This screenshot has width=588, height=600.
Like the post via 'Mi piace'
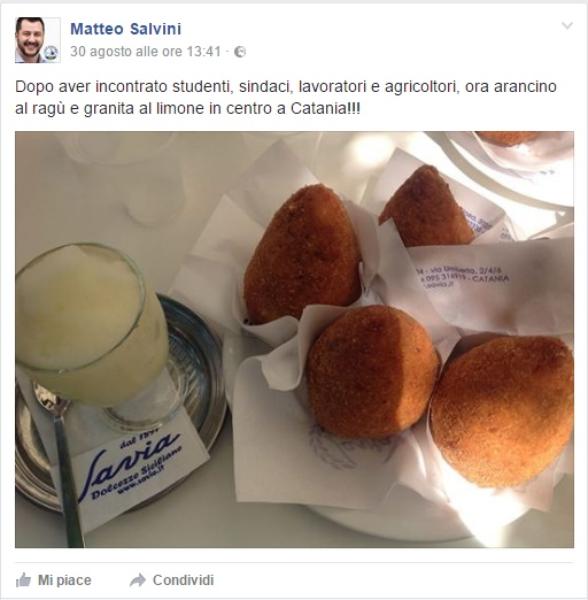[x=64, y=580]
